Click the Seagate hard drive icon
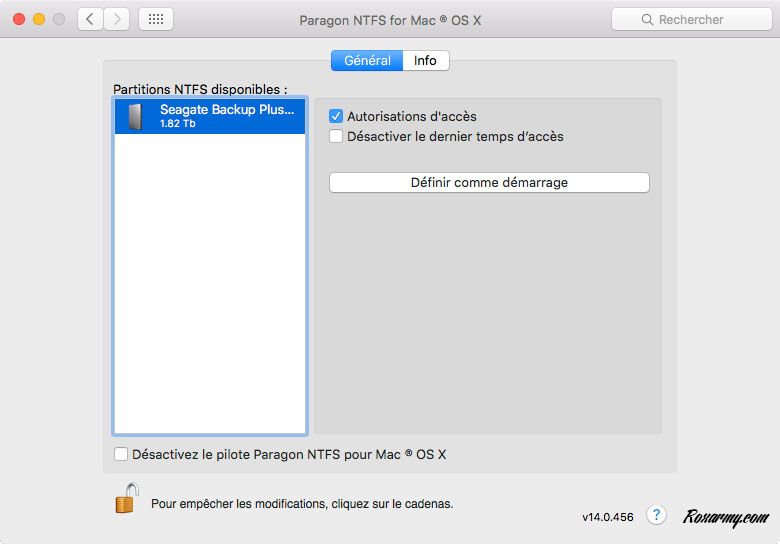This screenshot has width=780, height=544. point(134,116)
